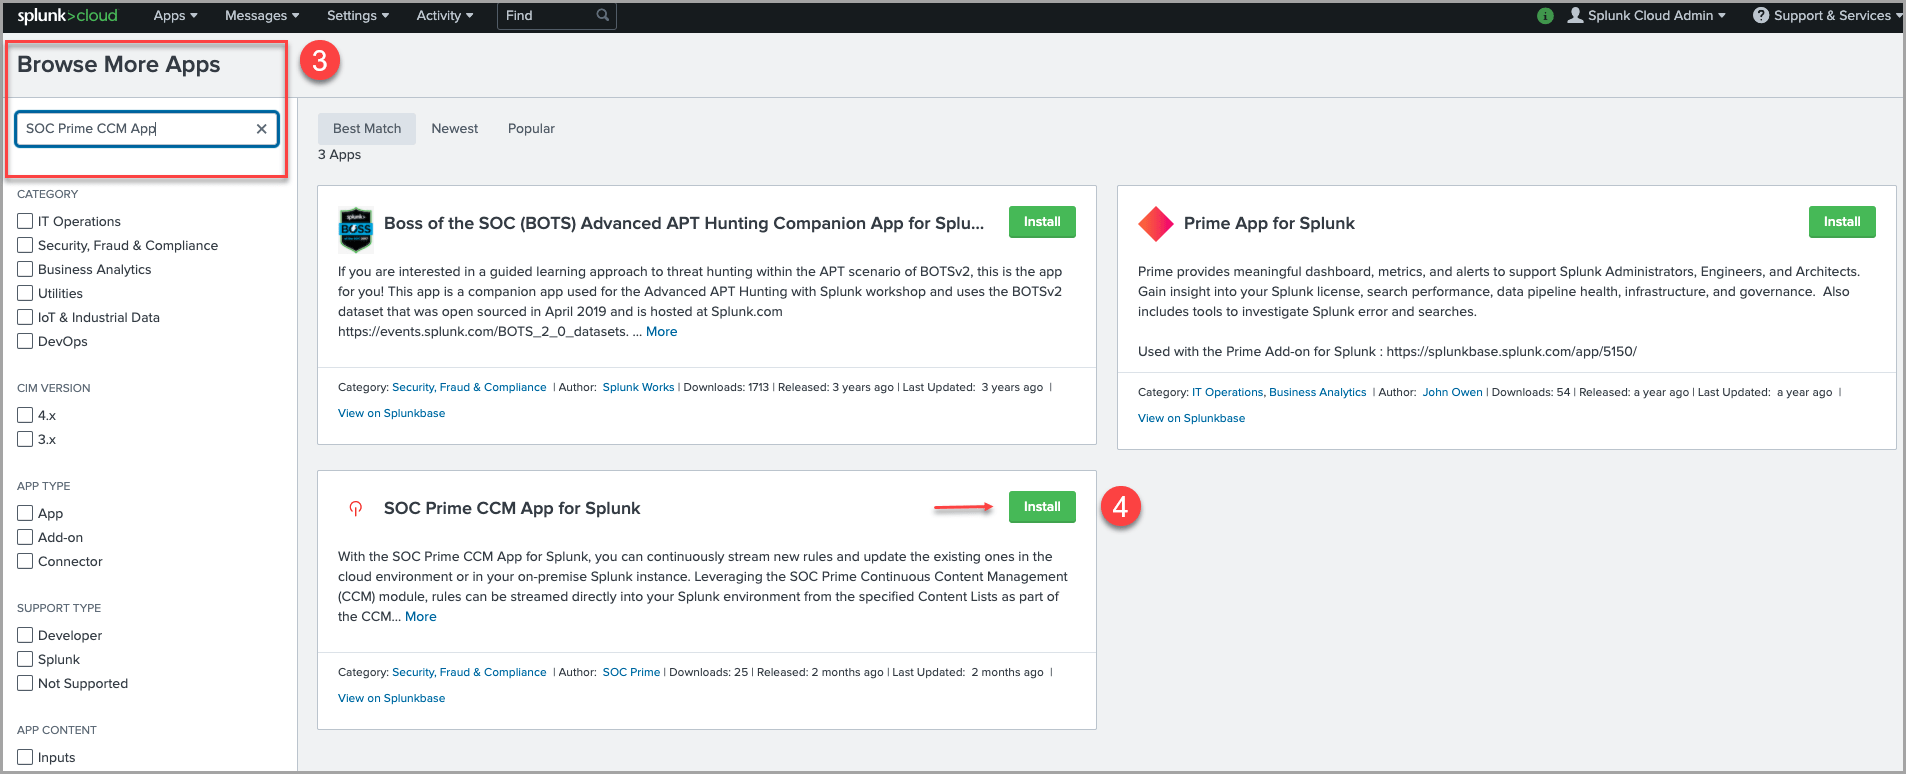Click the SOC Prime CCM app icon
Viewport: 1906px width, 774px height.
pyautogui.click(x=355, y=508)
